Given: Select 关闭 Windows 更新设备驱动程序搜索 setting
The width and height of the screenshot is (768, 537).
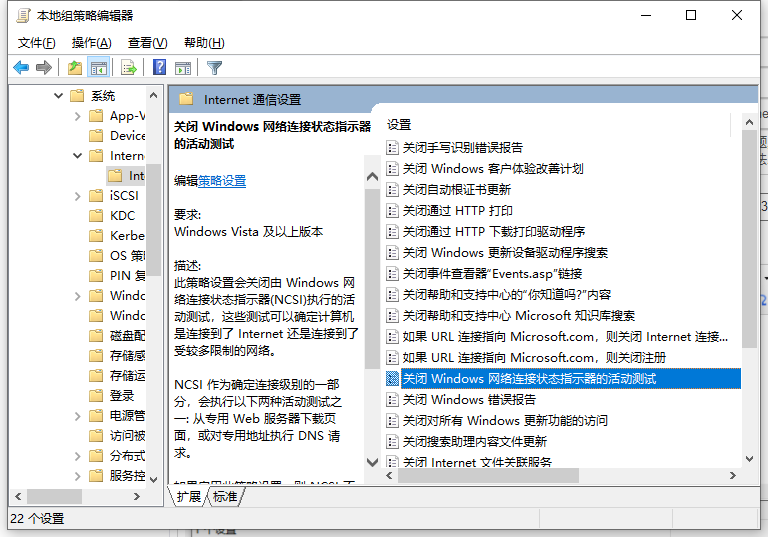Looking at the screenshot, I should click(x=505, y=253).
